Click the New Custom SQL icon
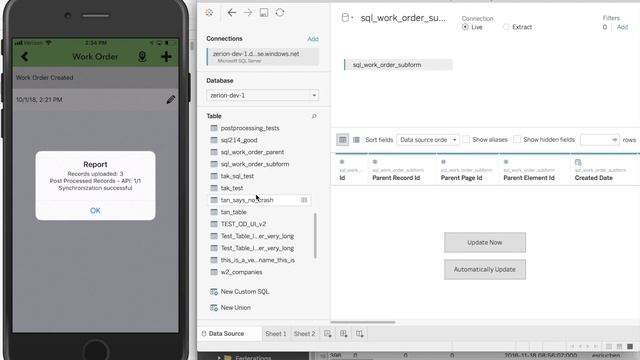640x360 pixels. tap(213, 292)
